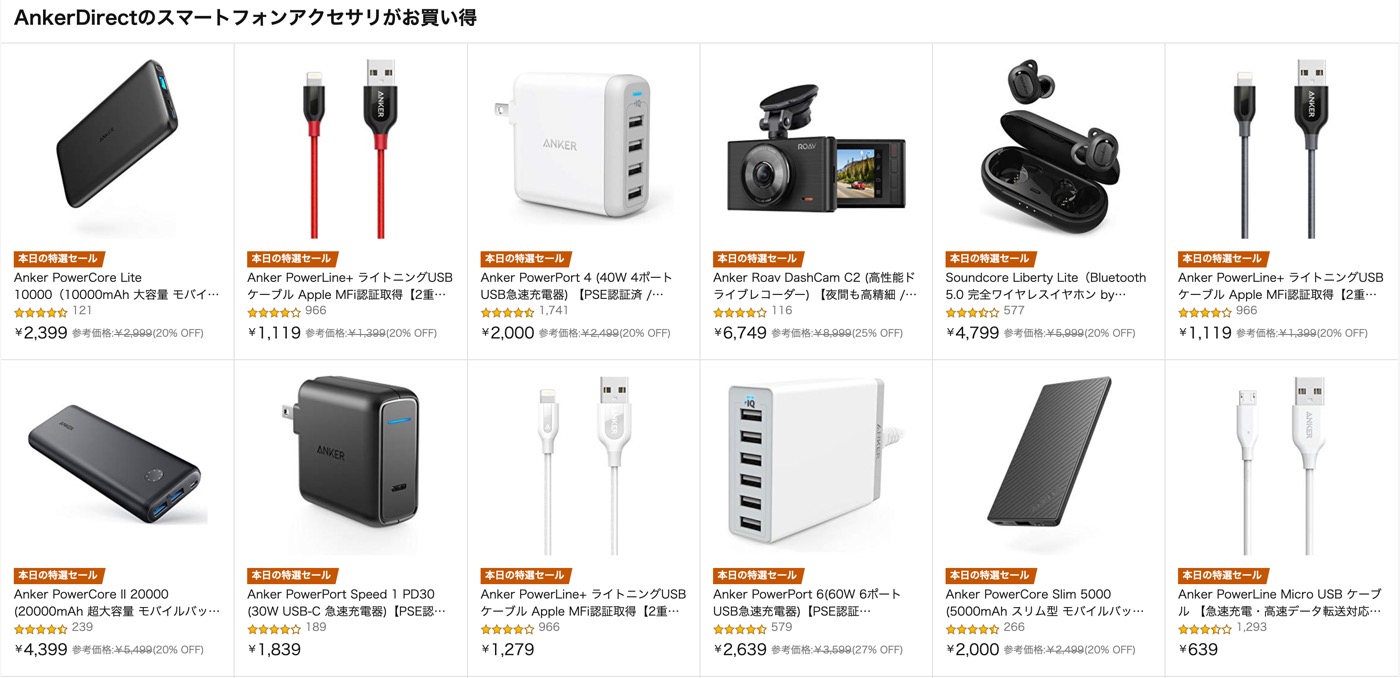Click the deal badge on PowerPort 6

tap(755, 575)
